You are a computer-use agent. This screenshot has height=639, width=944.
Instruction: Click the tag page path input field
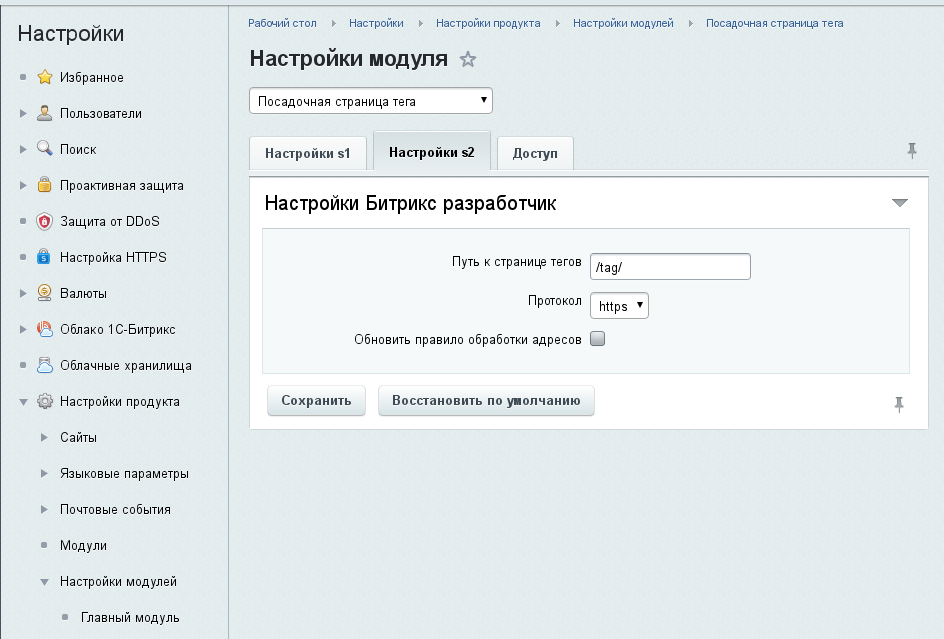pos(669,267)
